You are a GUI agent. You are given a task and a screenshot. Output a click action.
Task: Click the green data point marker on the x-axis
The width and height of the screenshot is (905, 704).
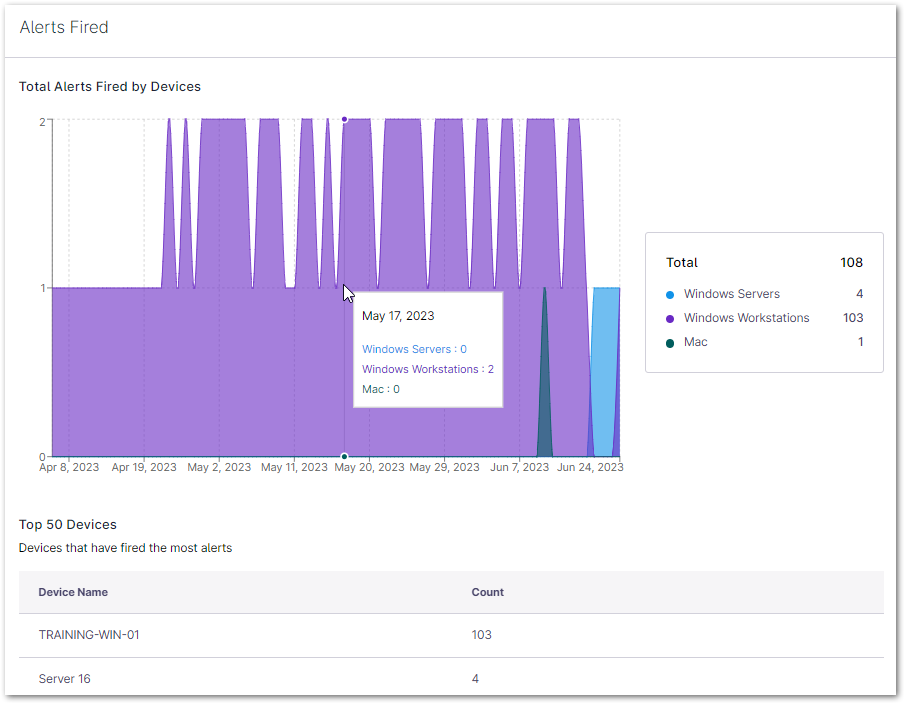(x=344, y=457)
